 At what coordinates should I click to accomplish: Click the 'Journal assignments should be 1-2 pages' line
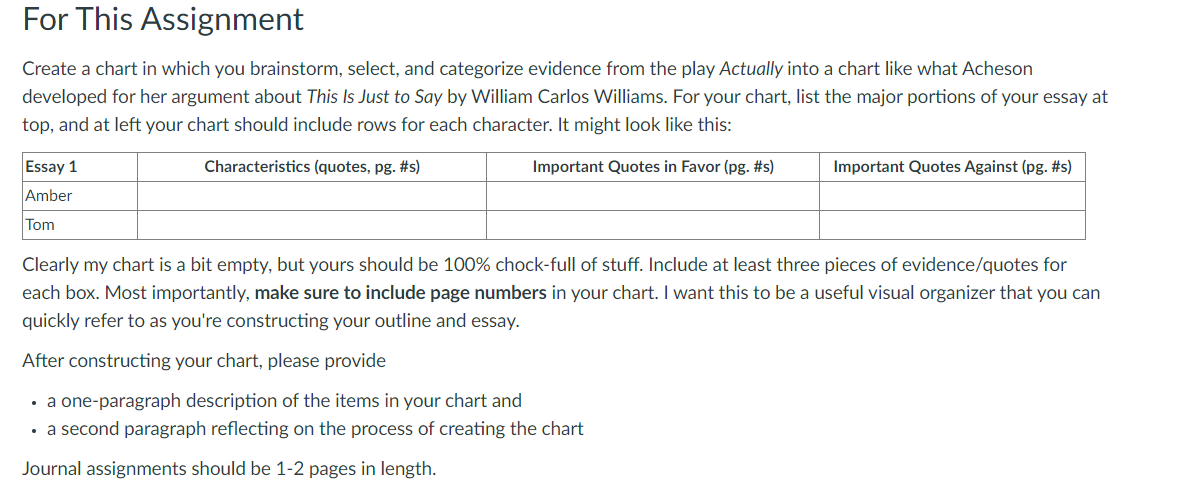229,469
